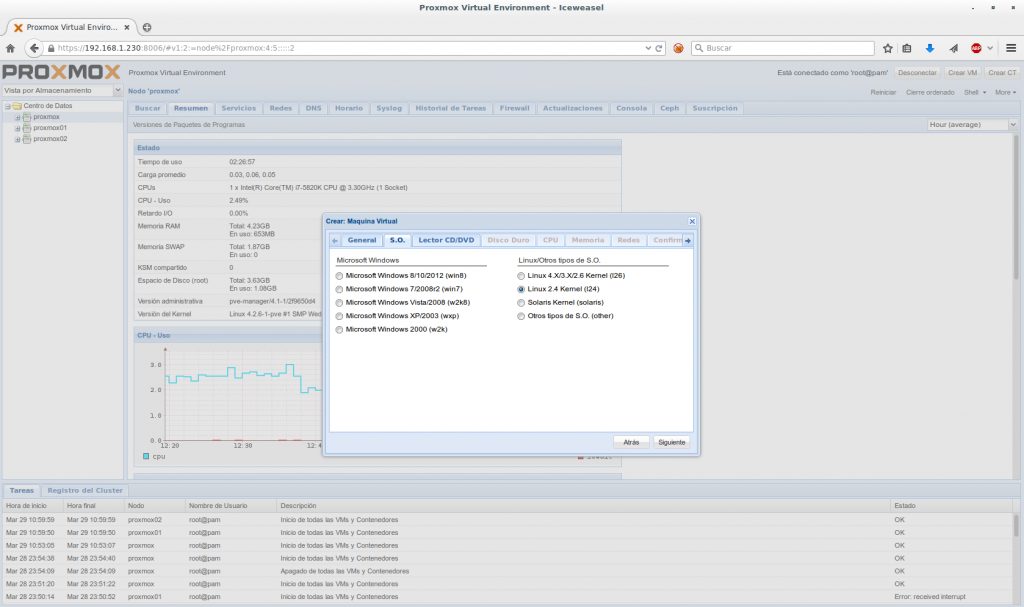The image size is (1024, 607).
Task: Open the Vista por Almacenamiento dropdown
Action: 118,91
